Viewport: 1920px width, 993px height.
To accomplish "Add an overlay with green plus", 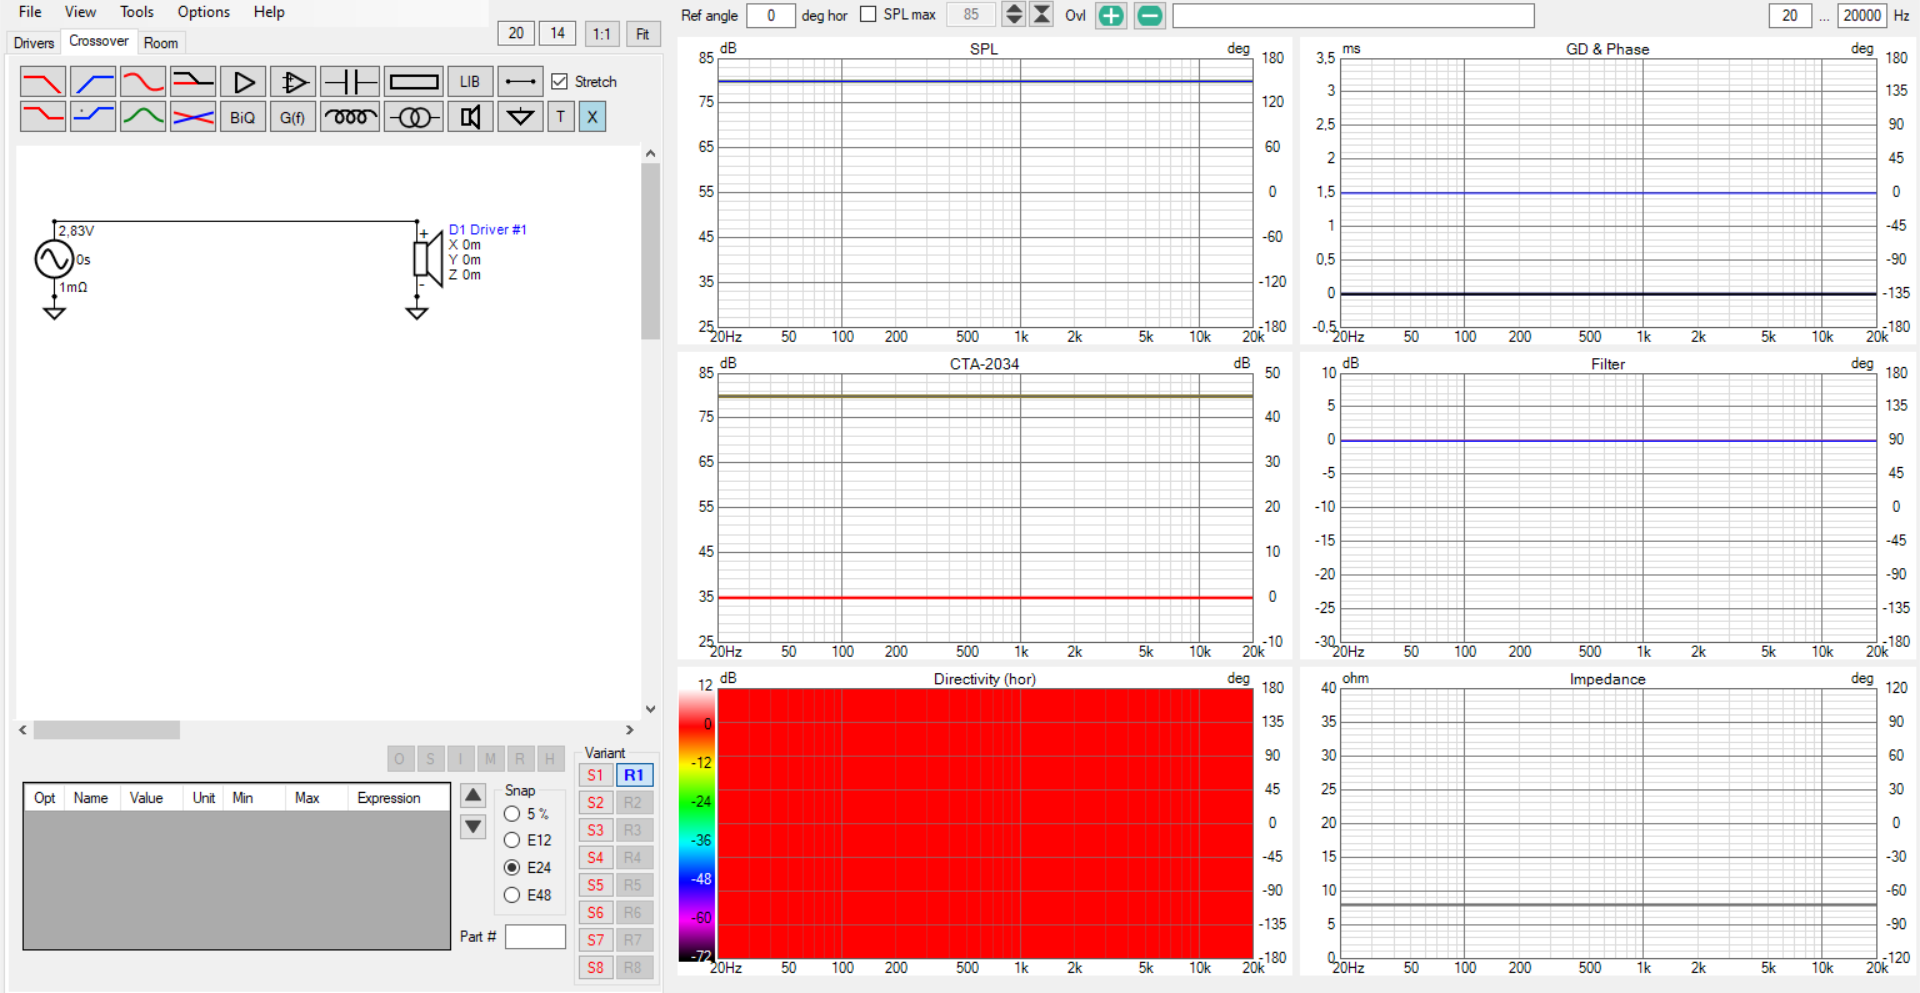I will tap(1111, 15).
